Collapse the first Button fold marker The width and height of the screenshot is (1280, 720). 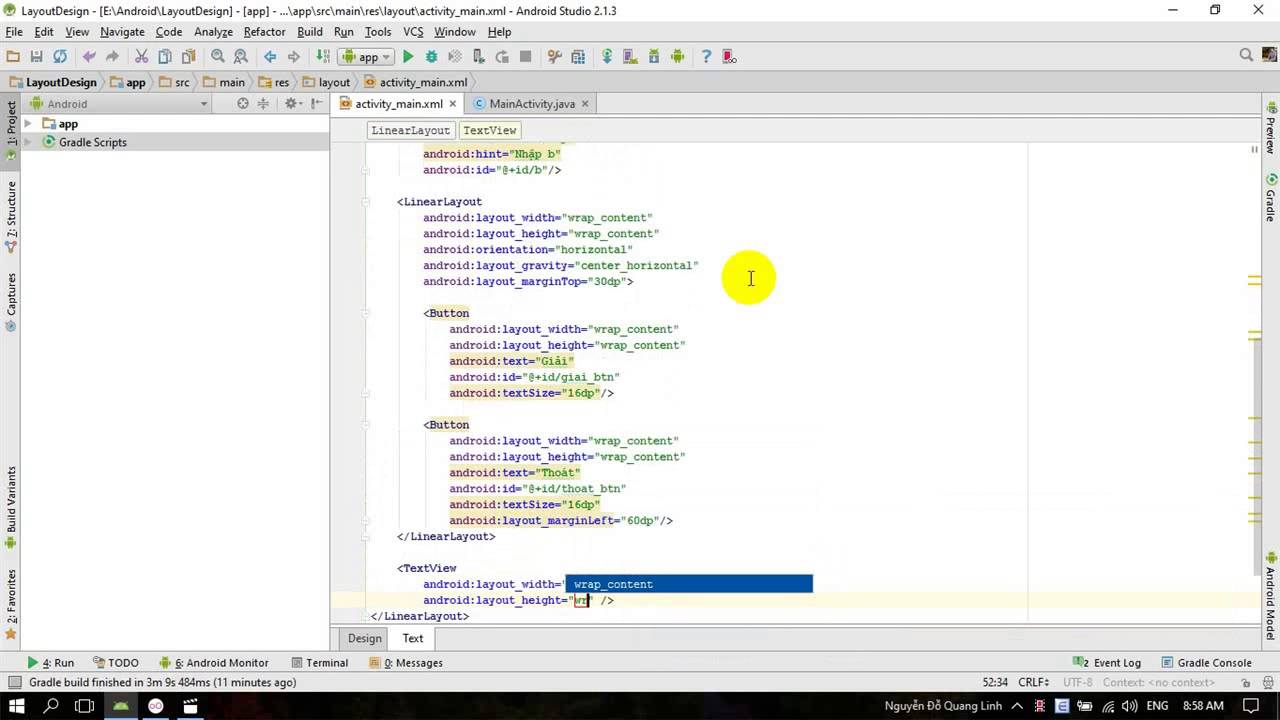(367, 313)
